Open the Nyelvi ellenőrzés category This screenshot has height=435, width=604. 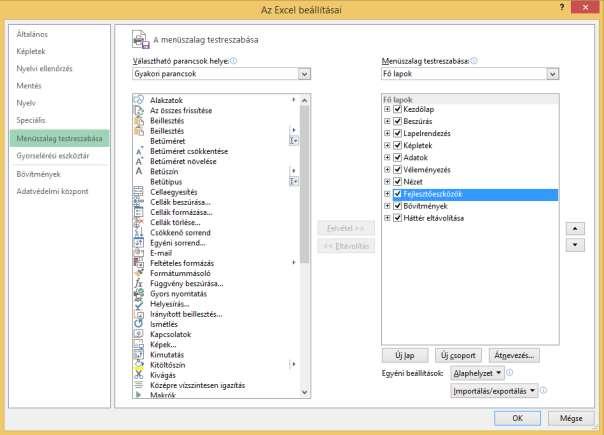(44, 69)
